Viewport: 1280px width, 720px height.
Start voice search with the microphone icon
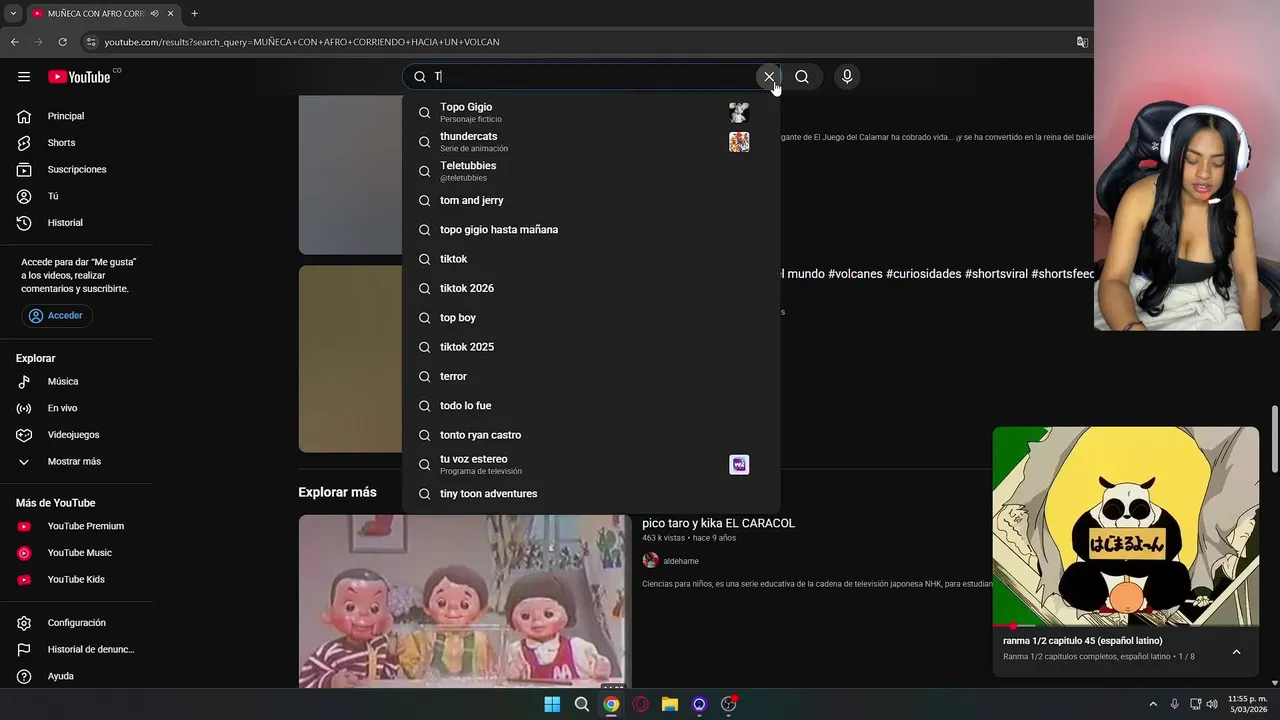point(847,77)
